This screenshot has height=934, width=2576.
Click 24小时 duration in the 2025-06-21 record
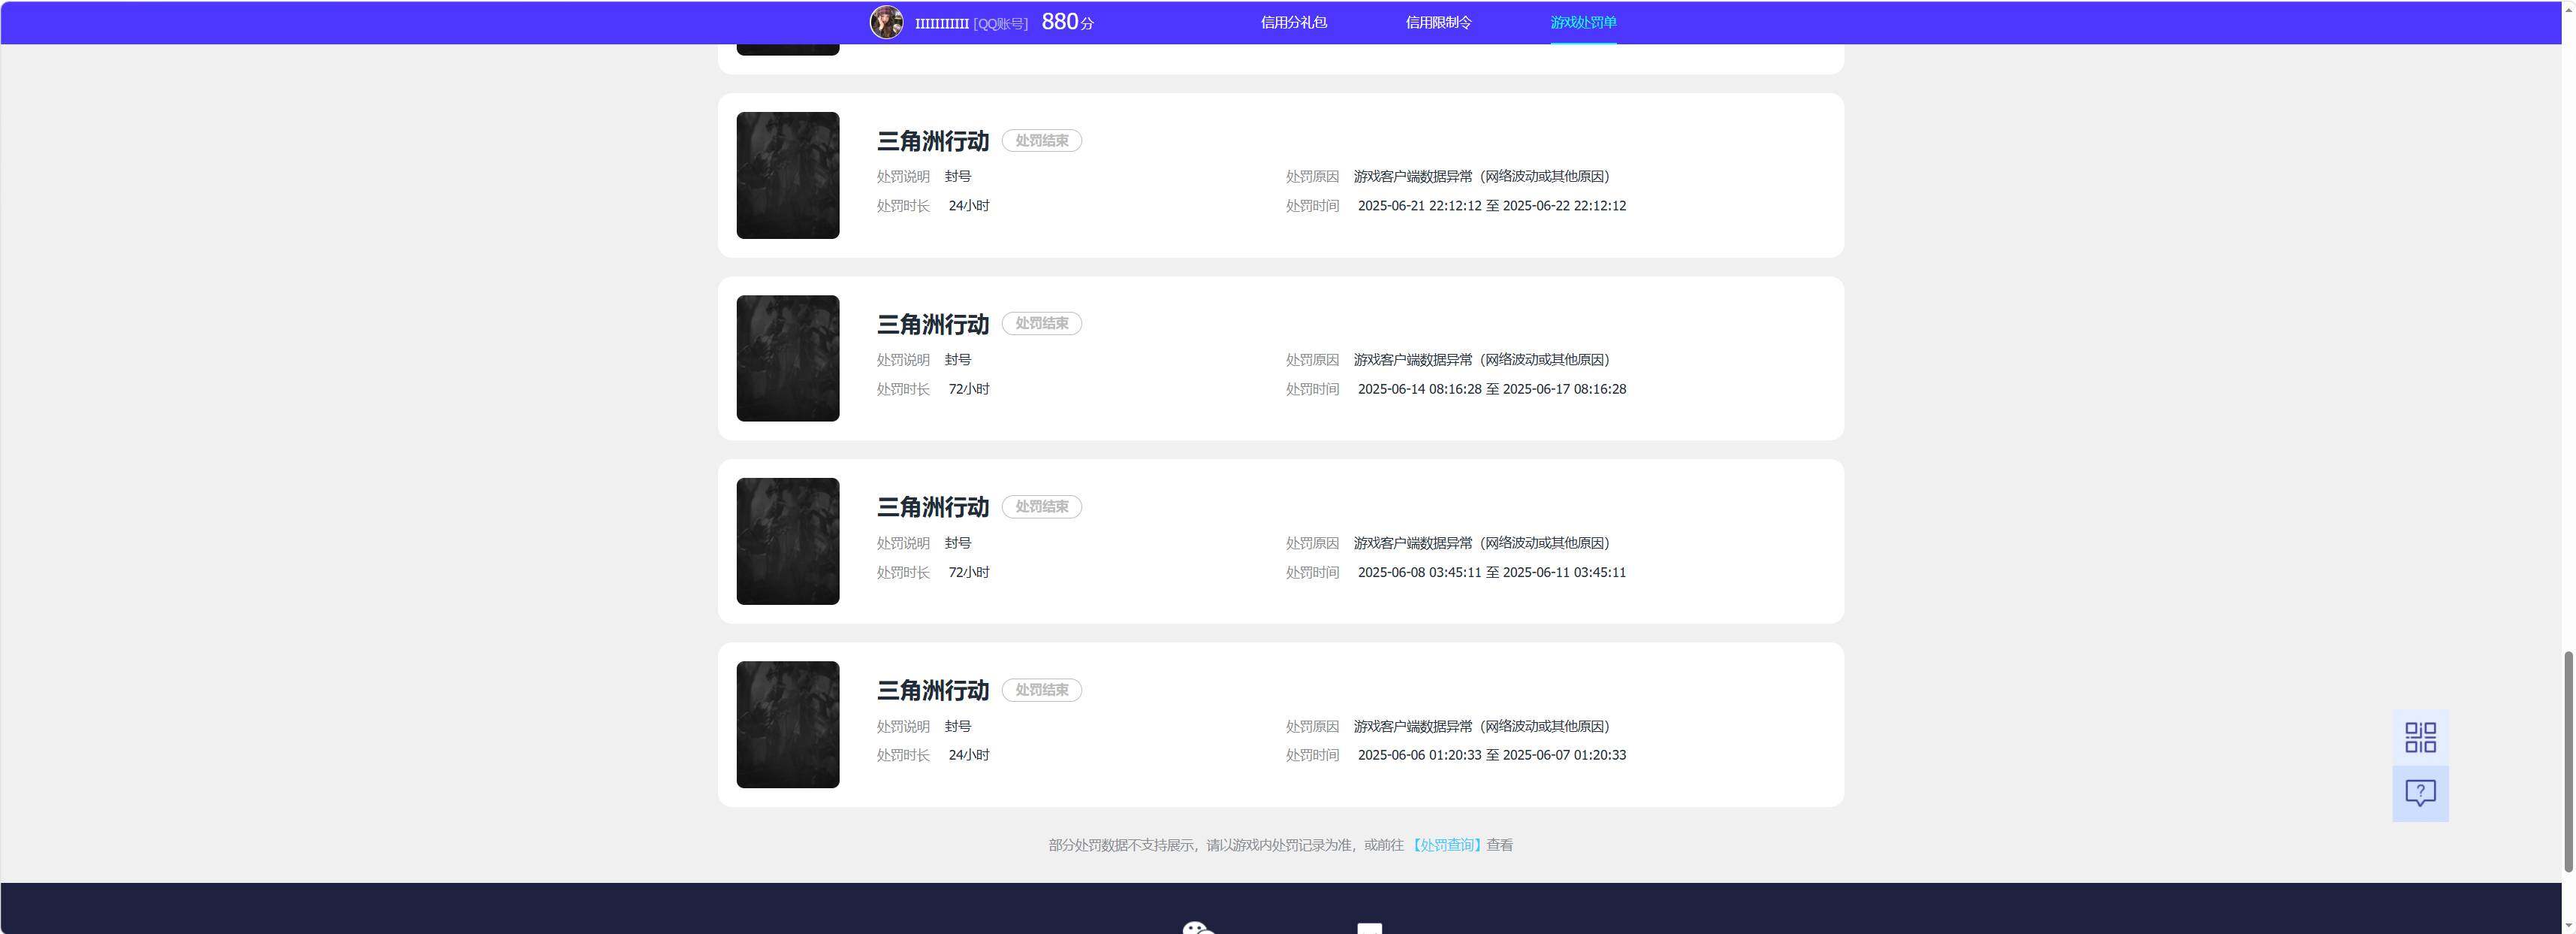[x=969, y=206]
